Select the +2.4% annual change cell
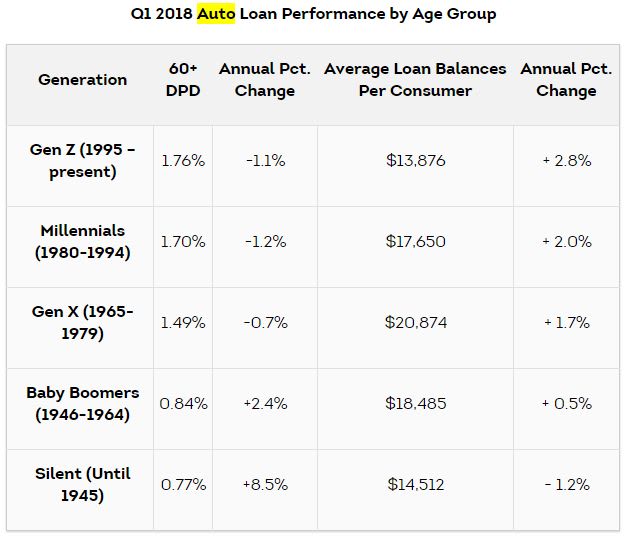 tap(265, 403)
